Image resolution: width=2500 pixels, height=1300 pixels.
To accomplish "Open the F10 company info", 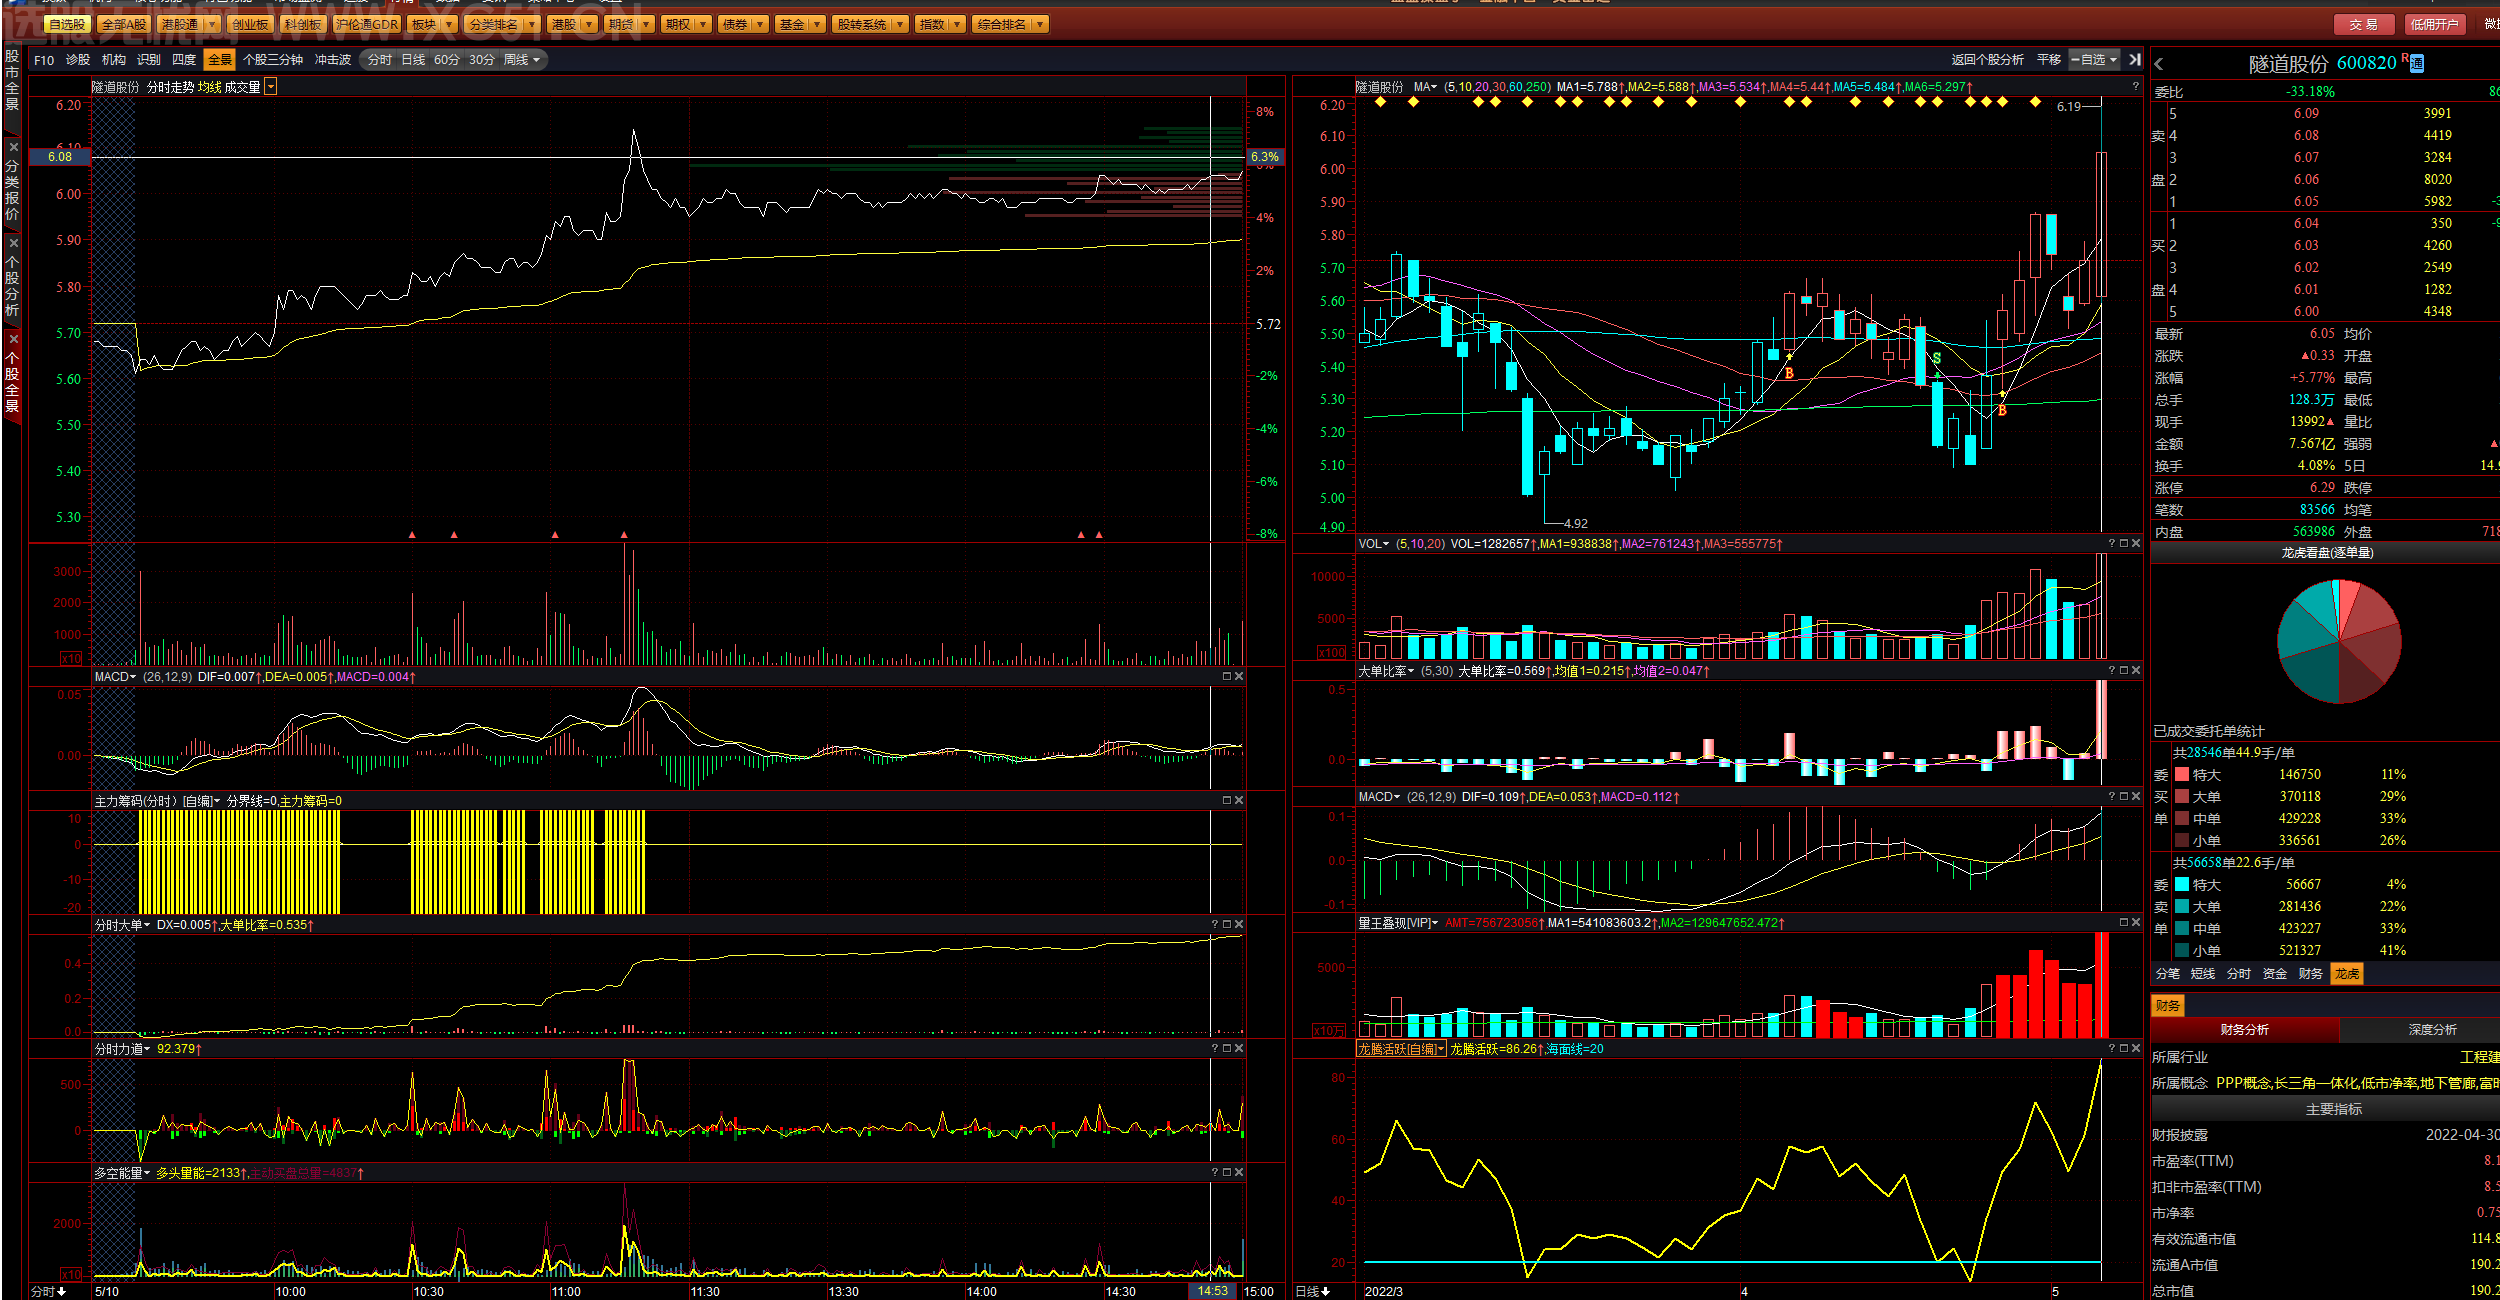I will pyautogui.click(x=44, y=60).
